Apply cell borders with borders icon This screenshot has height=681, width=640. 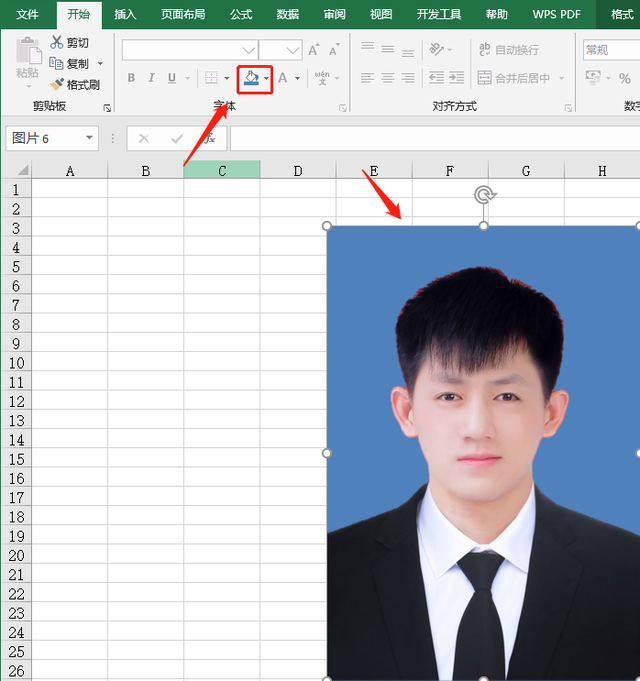[x=211, y=78]
